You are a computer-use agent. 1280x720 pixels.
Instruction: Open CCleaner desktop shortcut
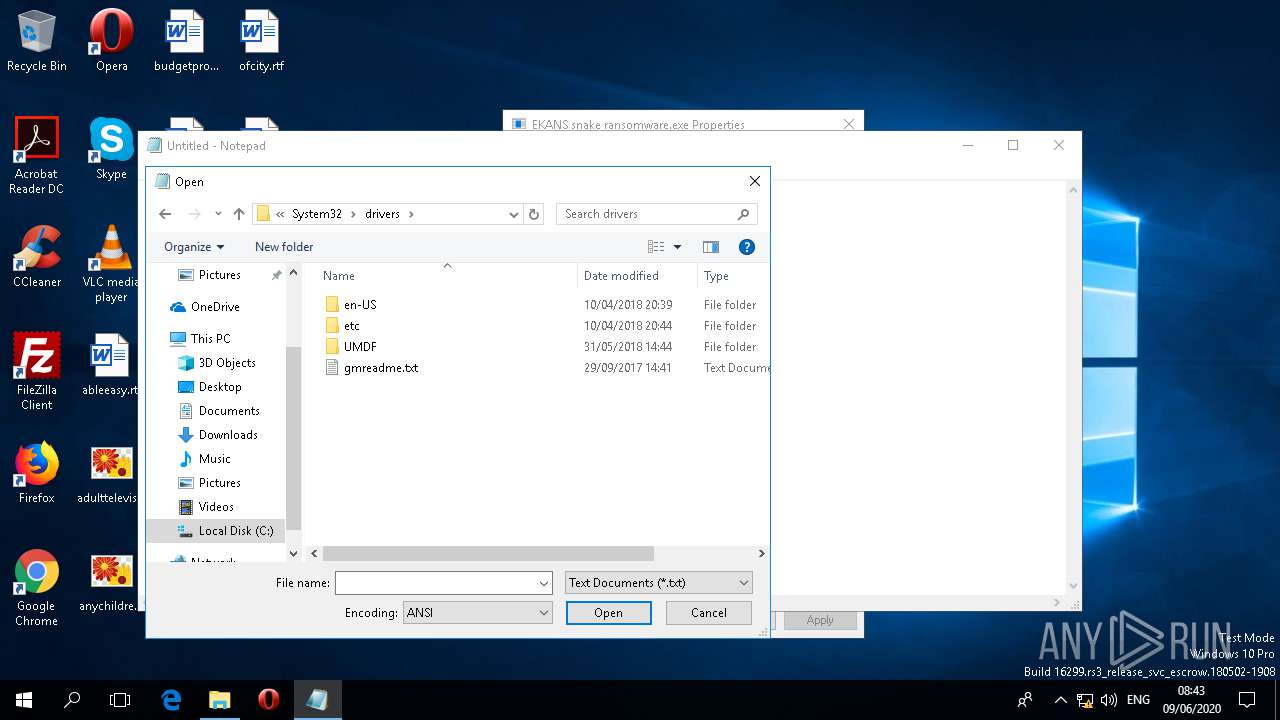(x=37, y=258)
